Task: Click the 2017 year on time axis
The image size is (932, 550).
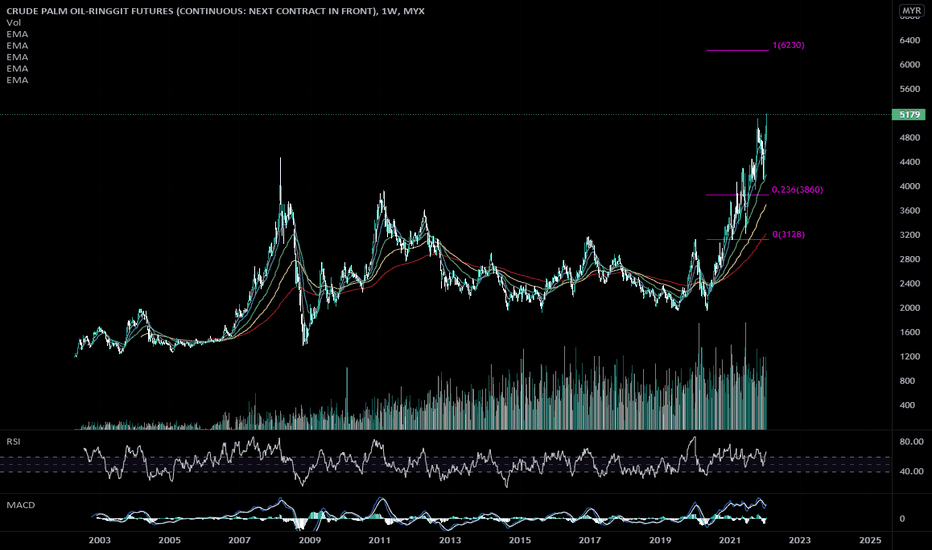Action: pyautogui.click(x=590, y=540)
